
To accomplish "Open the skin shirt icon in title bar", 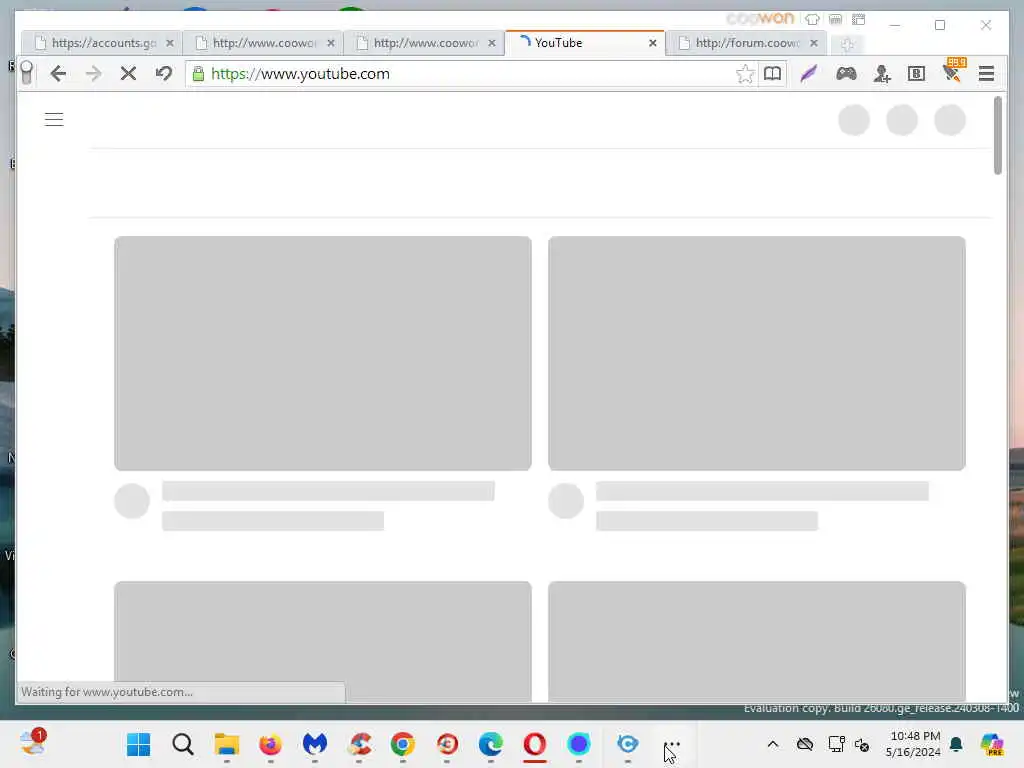I will (812, 20).
